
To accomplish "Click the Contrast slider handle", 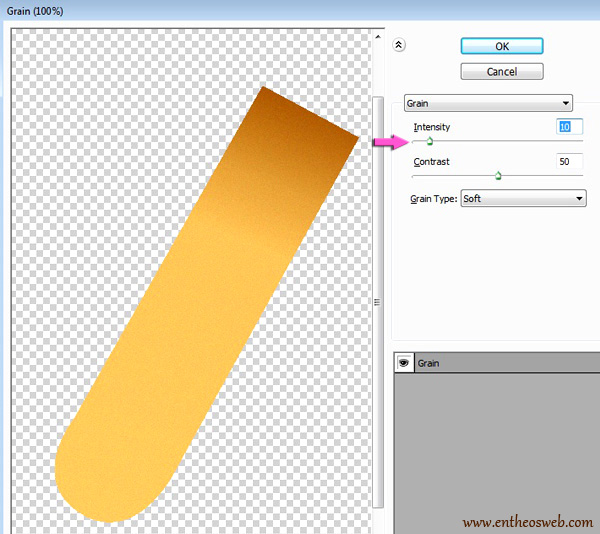I will pyautogui.click(x=498, y=176).
